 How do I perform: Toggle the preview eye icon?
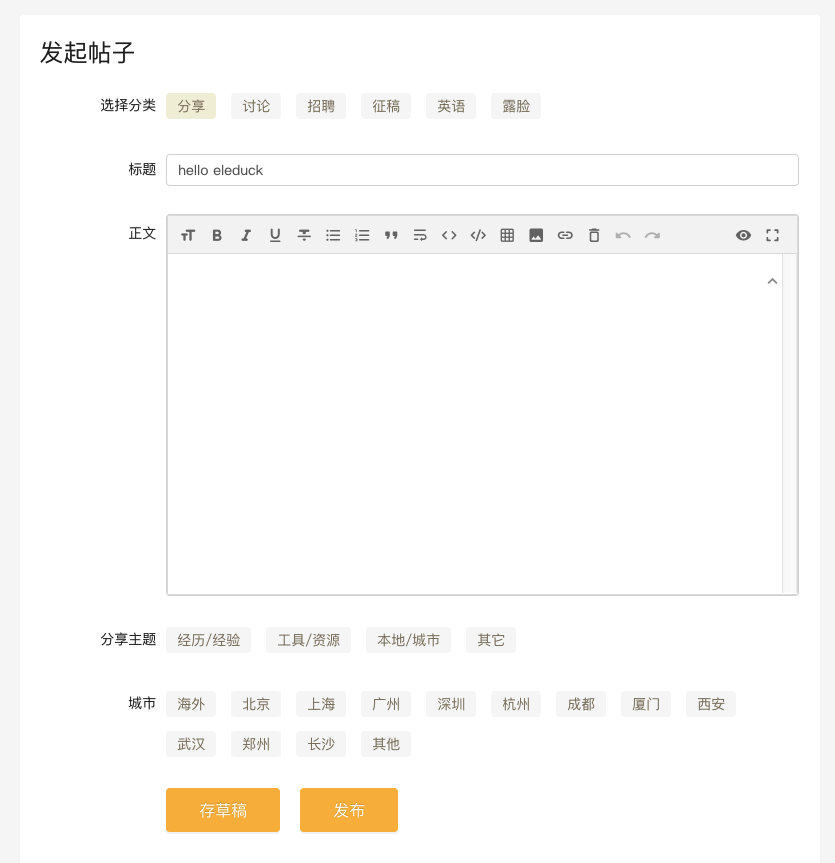click(x=743, y=236)
